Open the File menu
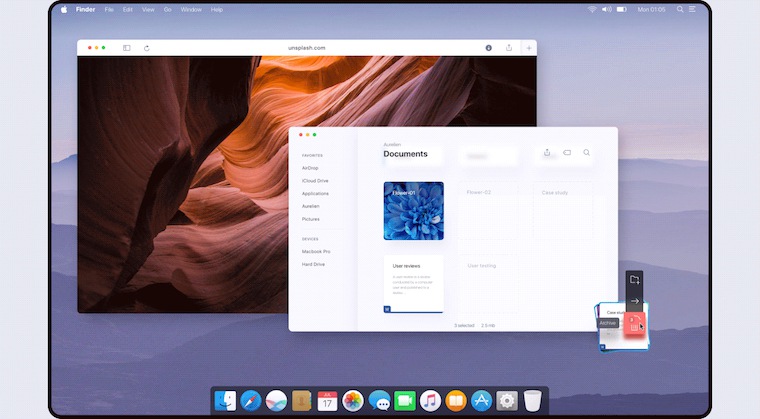This screenshot has width=760, height=419. click(x=109, y=9)
